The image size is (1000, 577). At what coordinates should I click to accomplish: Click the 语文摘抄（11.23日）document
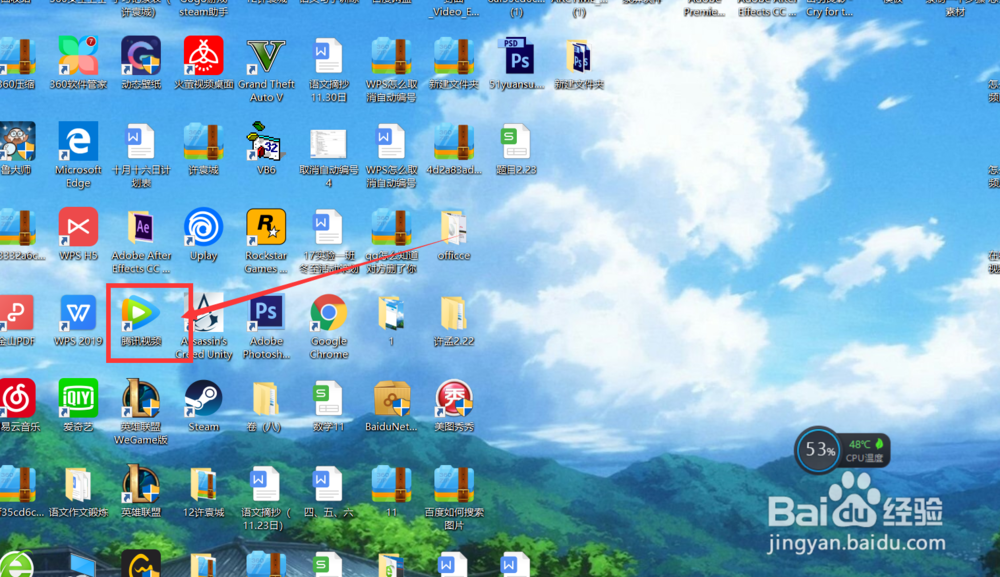click(x=266, y=483)
